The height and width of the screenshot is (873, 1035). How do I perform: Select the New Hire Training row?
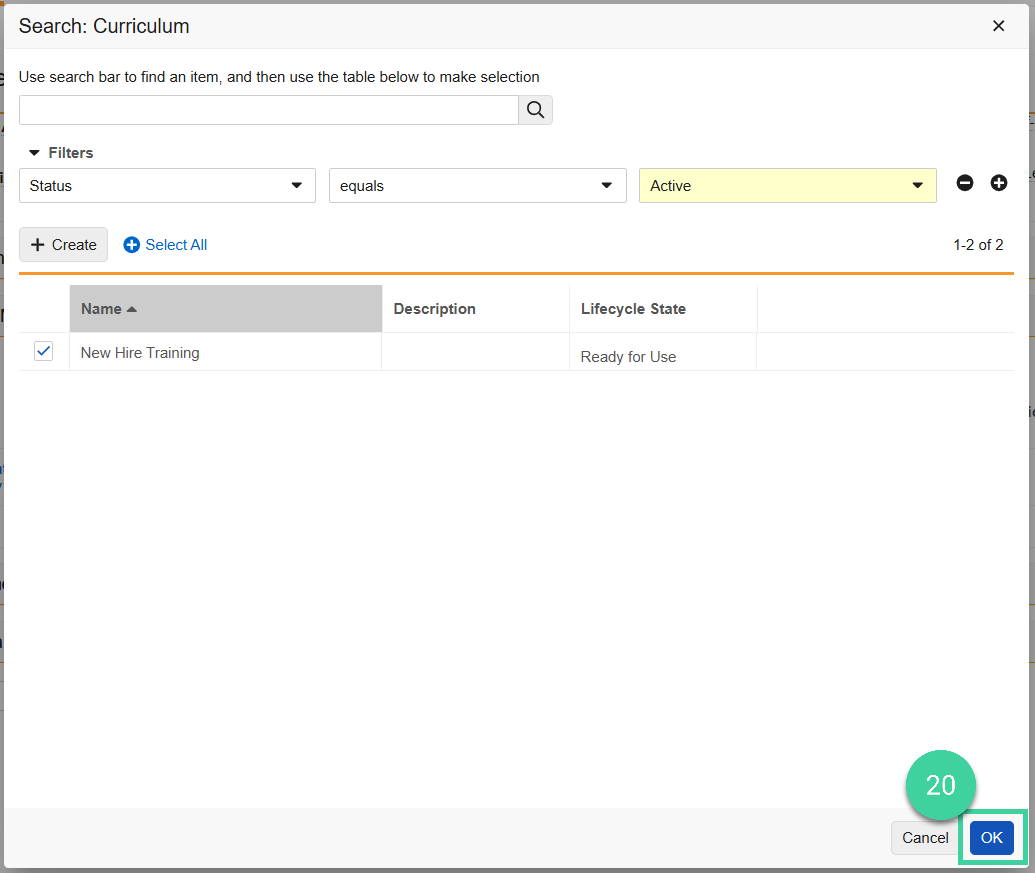139,352
